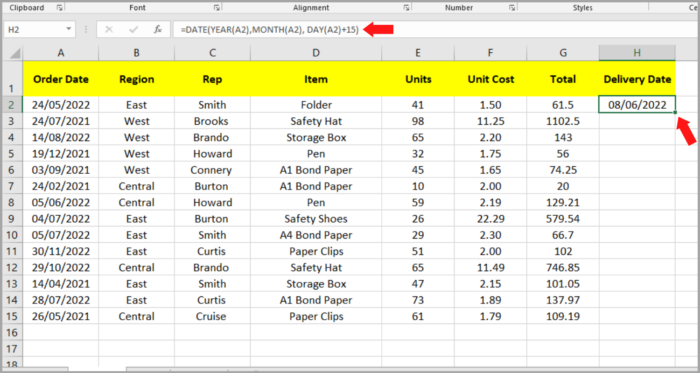This screenshot has width=700, height=373.
Task: Open the Alignment group dialog launcher
Action: [x=407, y=8]
